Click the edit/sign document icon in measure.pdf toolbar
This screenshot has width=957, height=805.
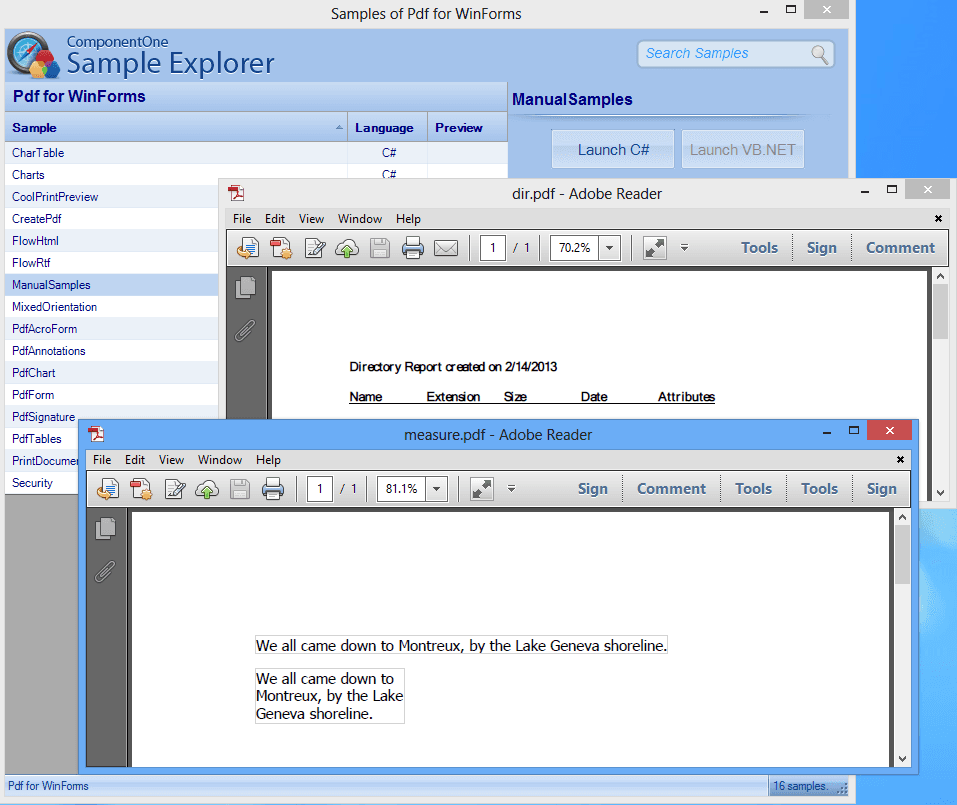coord(175,489)
